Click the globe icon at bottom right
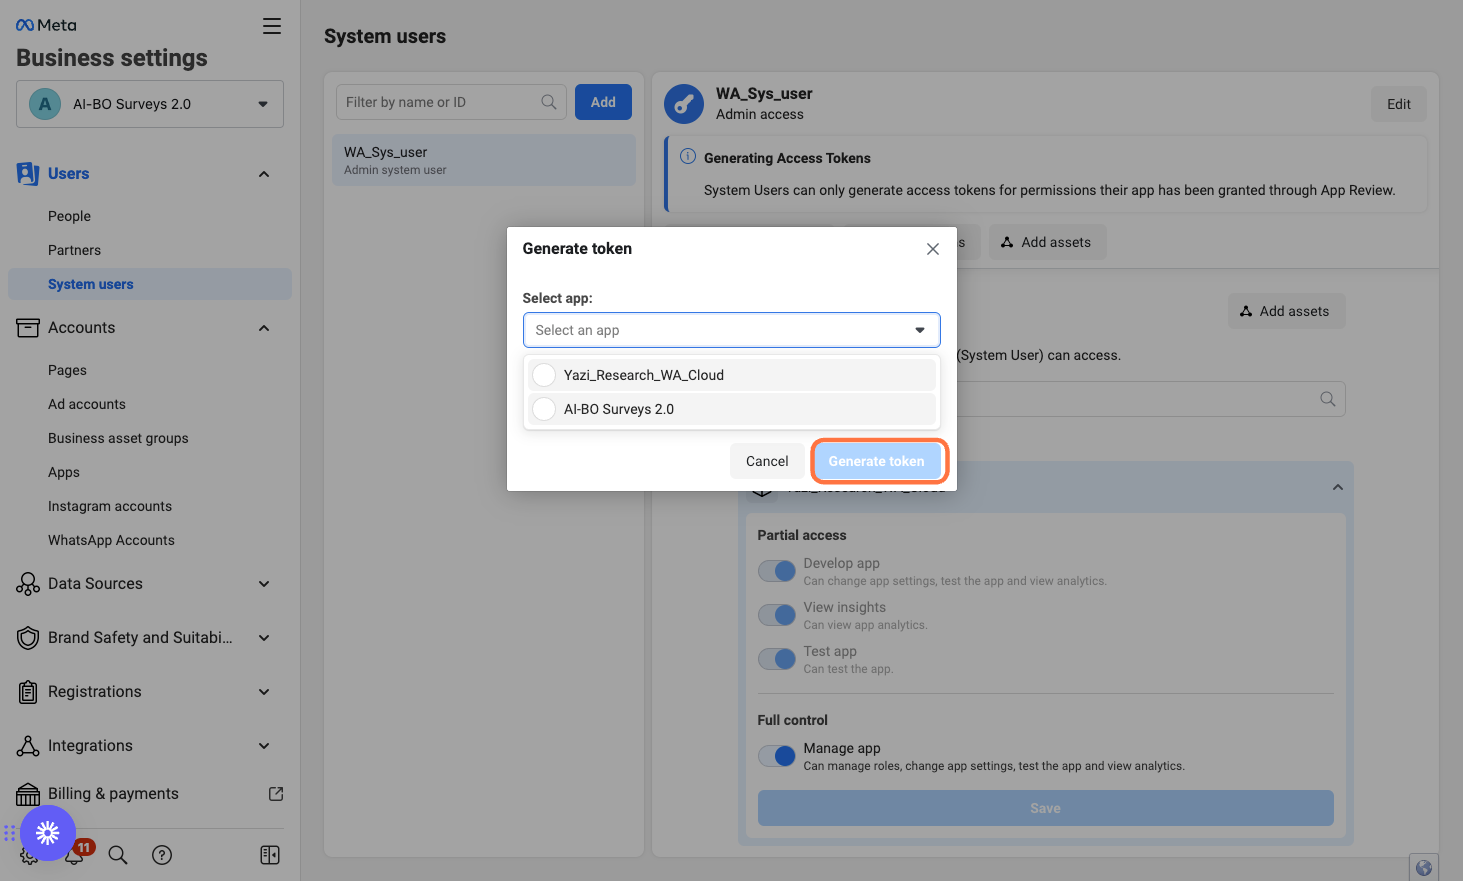Screen dimensions: 1463x881 (1424, 868)
